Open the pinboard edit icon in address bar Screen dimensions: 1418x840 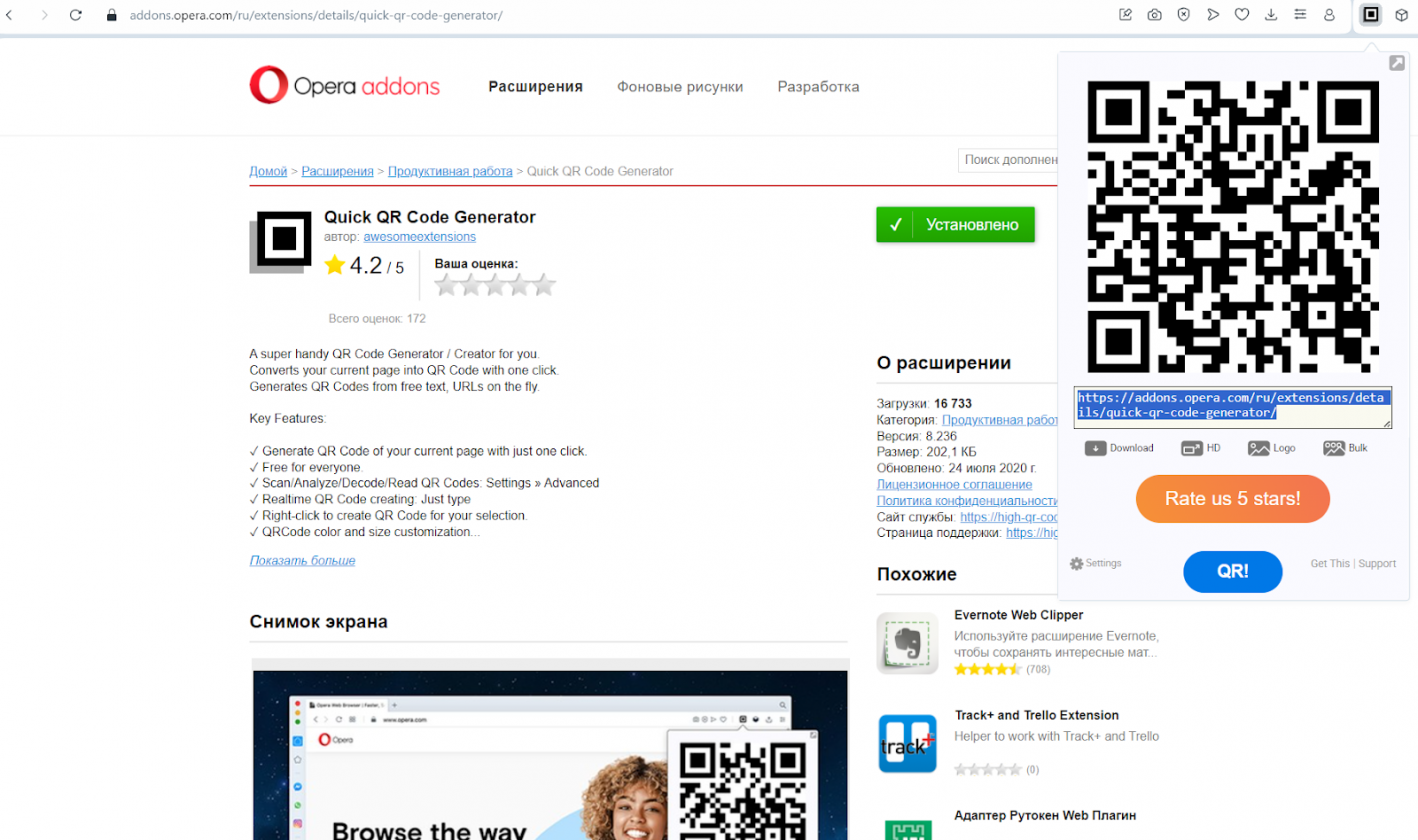click(1125, 15)
